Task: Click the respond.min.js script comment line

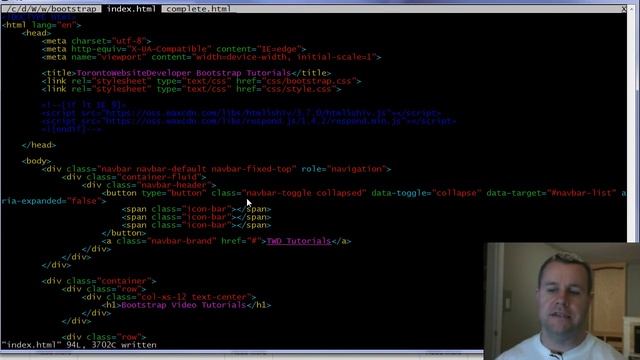Action: (249, 121)
